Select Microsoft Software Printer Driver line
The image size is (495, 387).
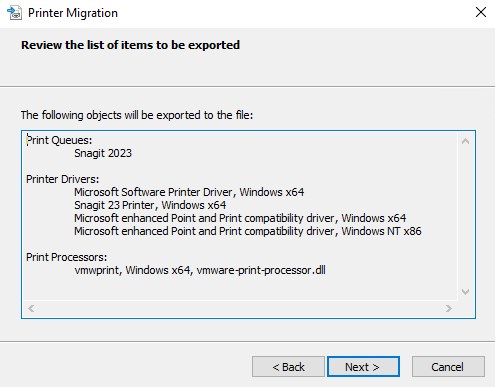pos(189,192)
